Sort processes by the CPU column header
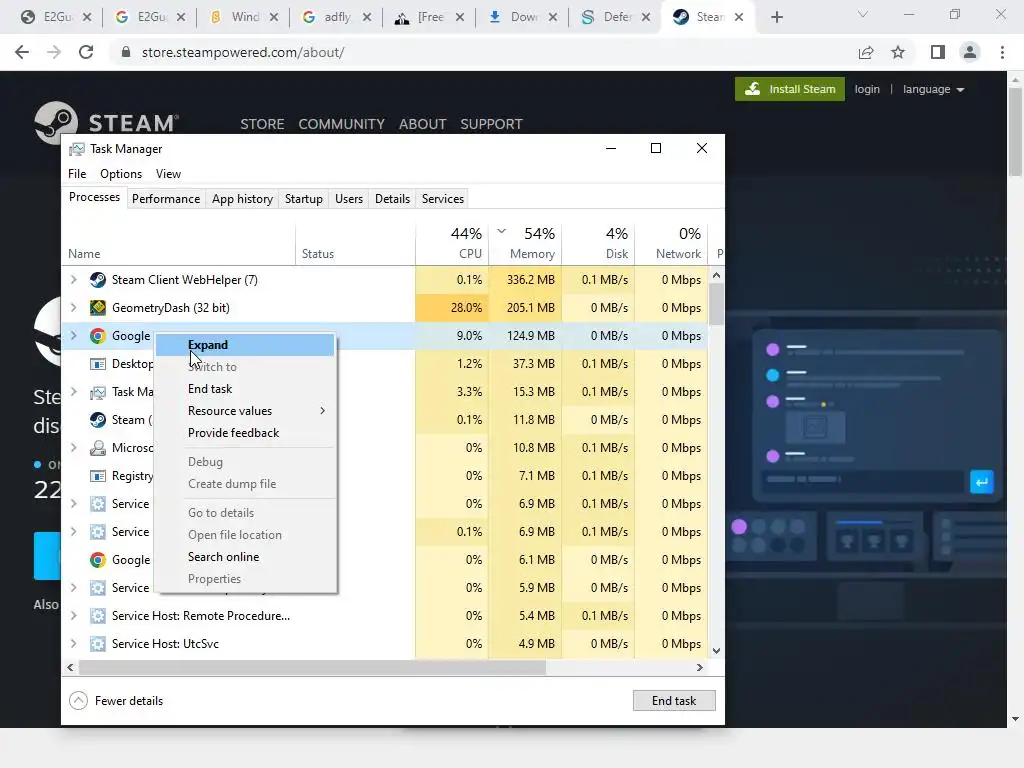Viewport: 1024px width, 768px height. pos(452,243)
